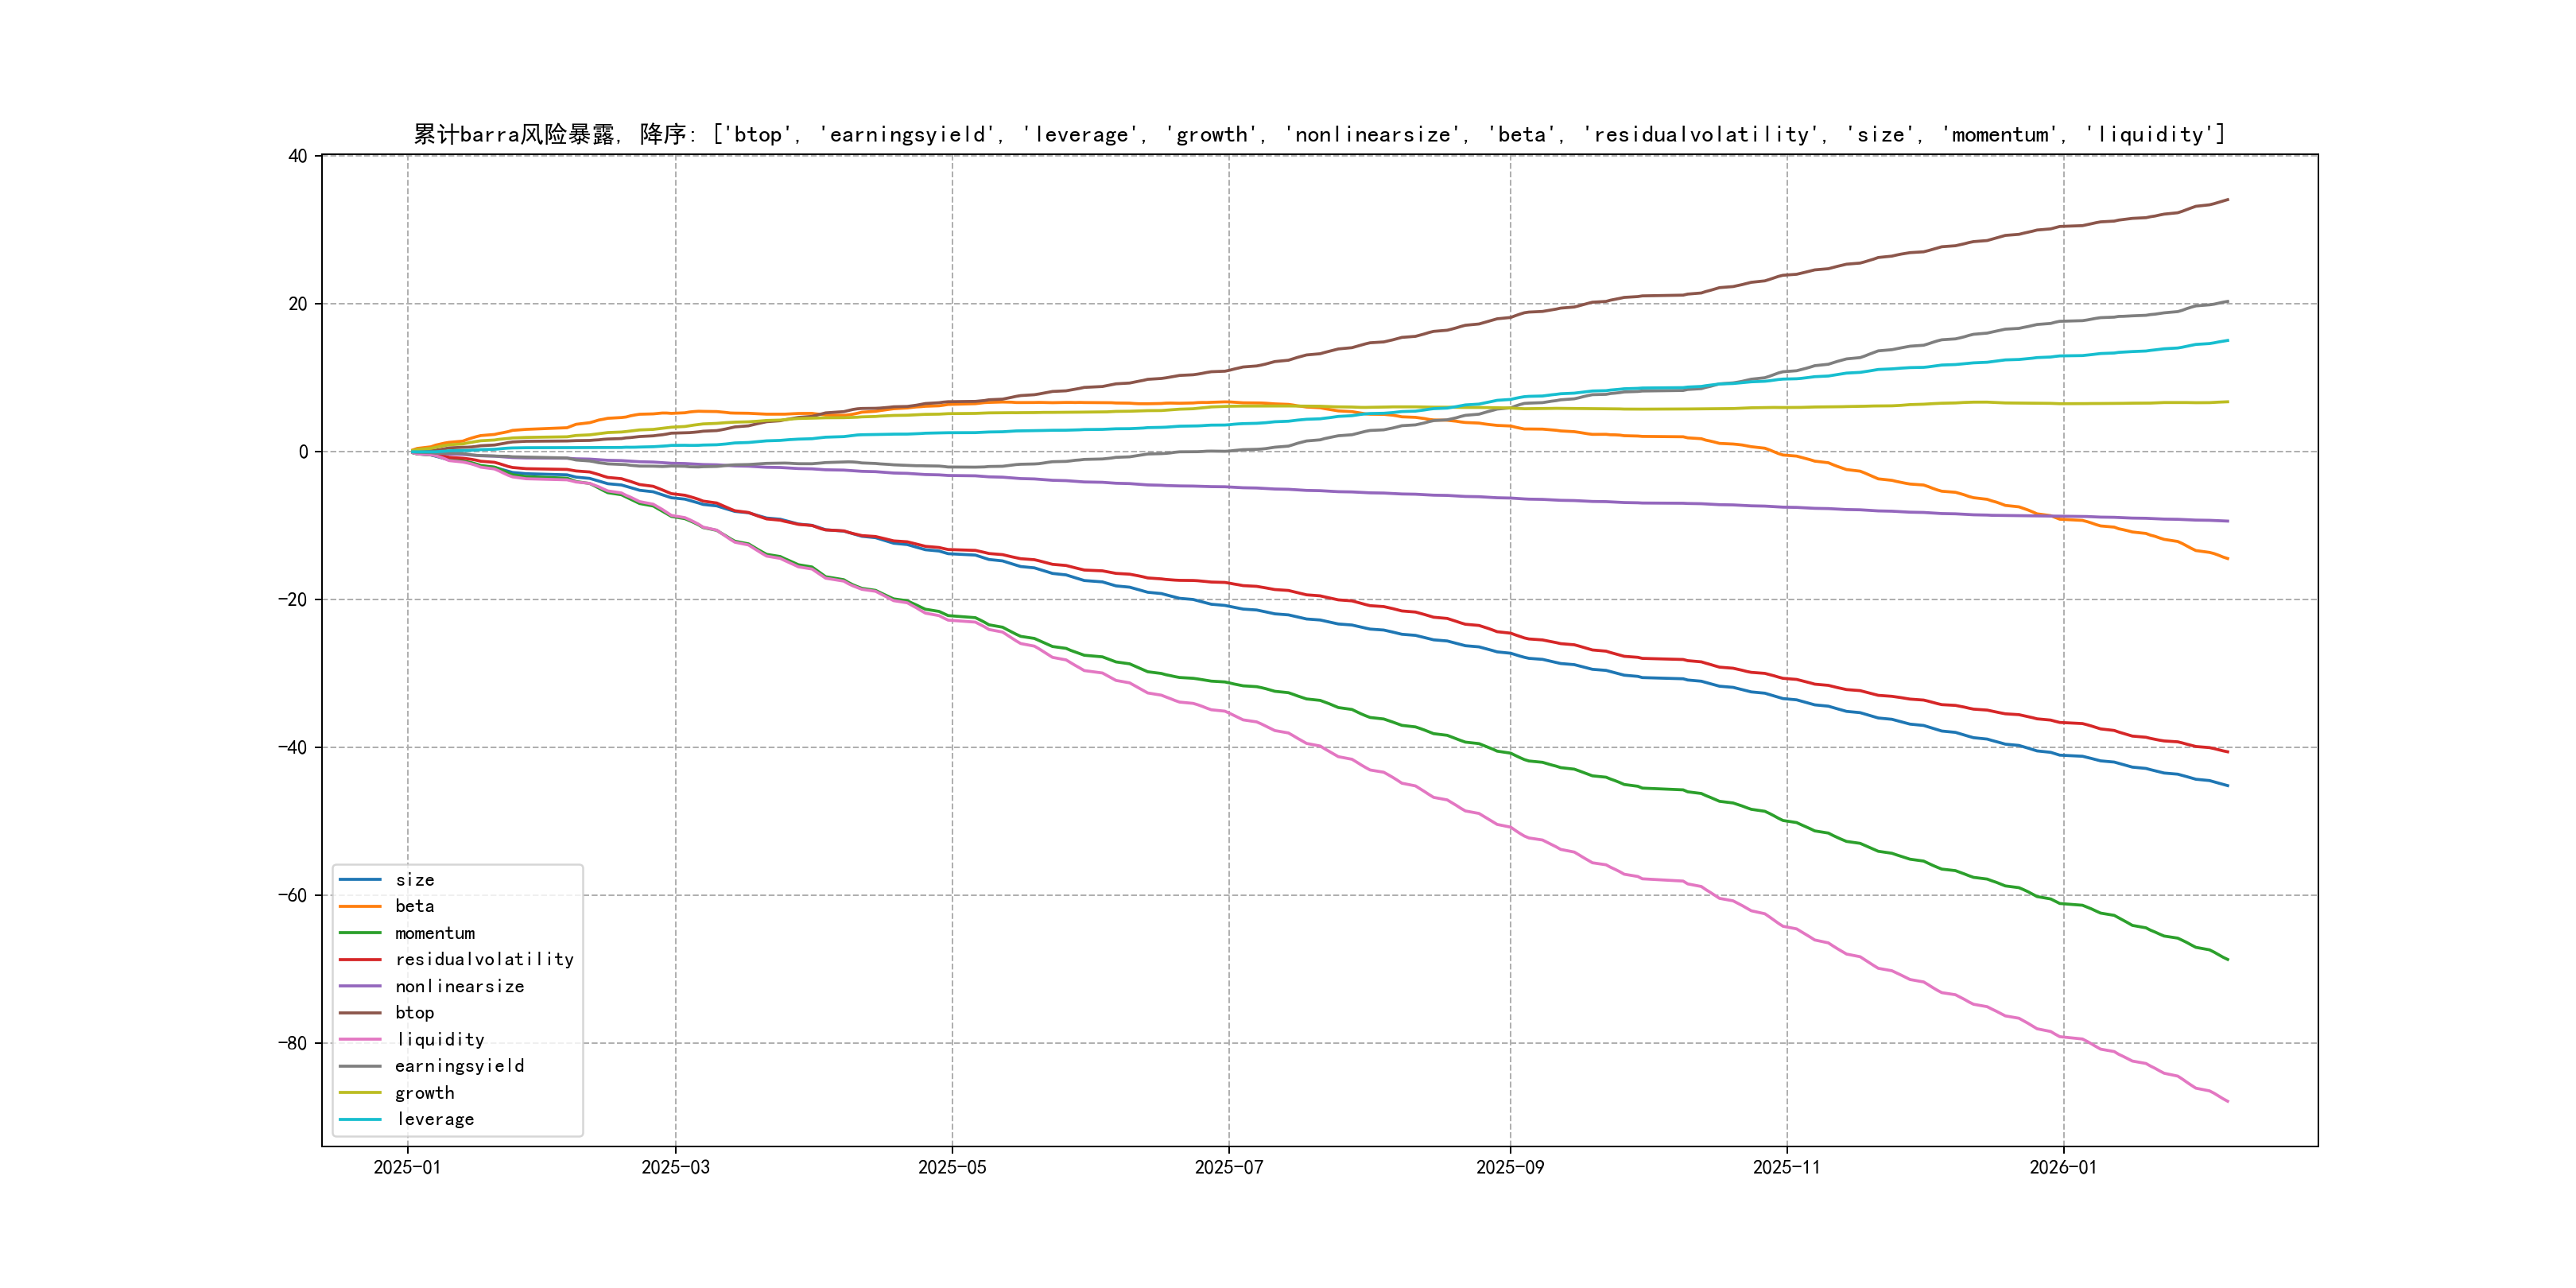Click the btop legend label
2576x1288 pixels.
pyautogui.click(x=414, y=1013)
